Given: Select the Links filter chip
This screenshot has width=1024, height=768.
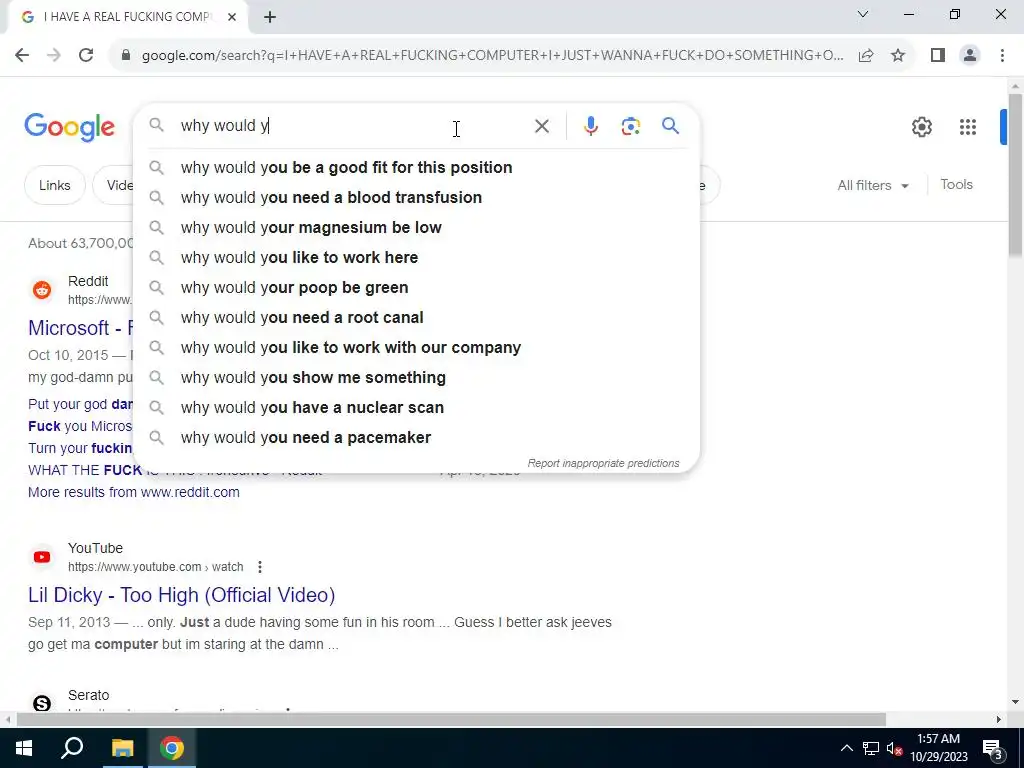Looking at the screenshot, I should click(x=55, y=185).
